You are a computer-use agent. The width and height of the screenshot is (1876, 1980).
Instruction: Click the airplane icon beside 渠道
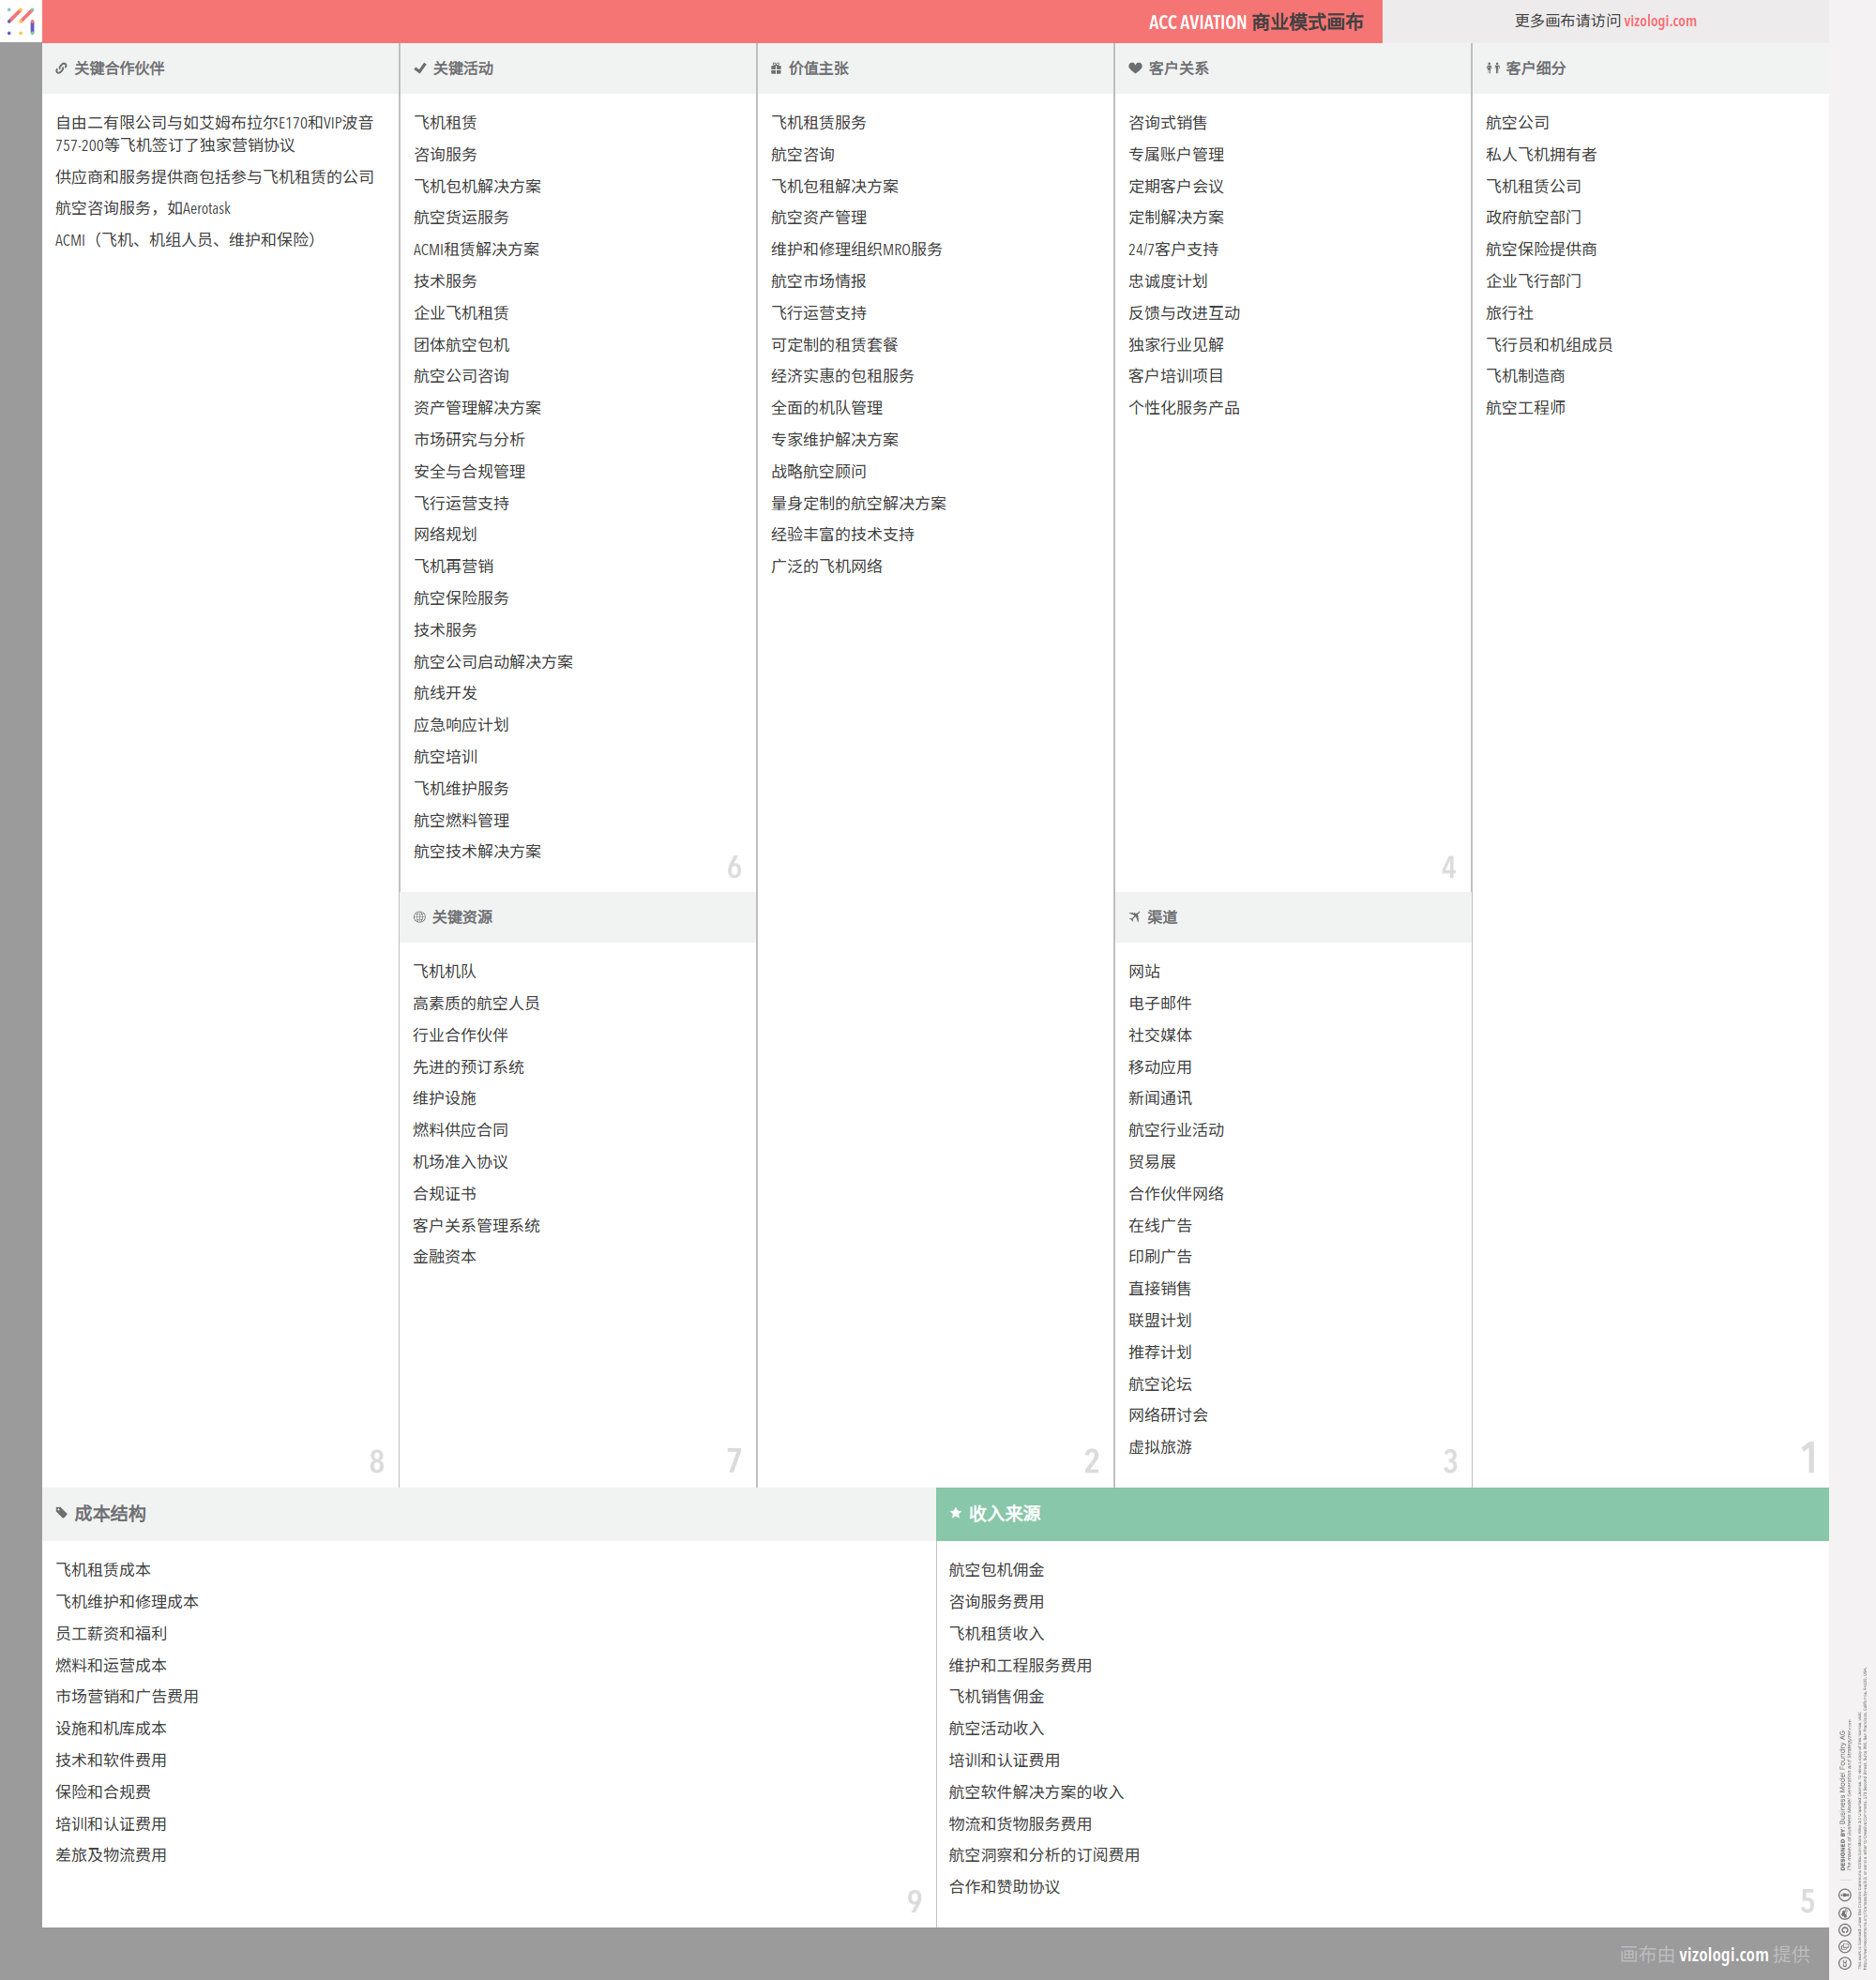[x=1134, y=917]
